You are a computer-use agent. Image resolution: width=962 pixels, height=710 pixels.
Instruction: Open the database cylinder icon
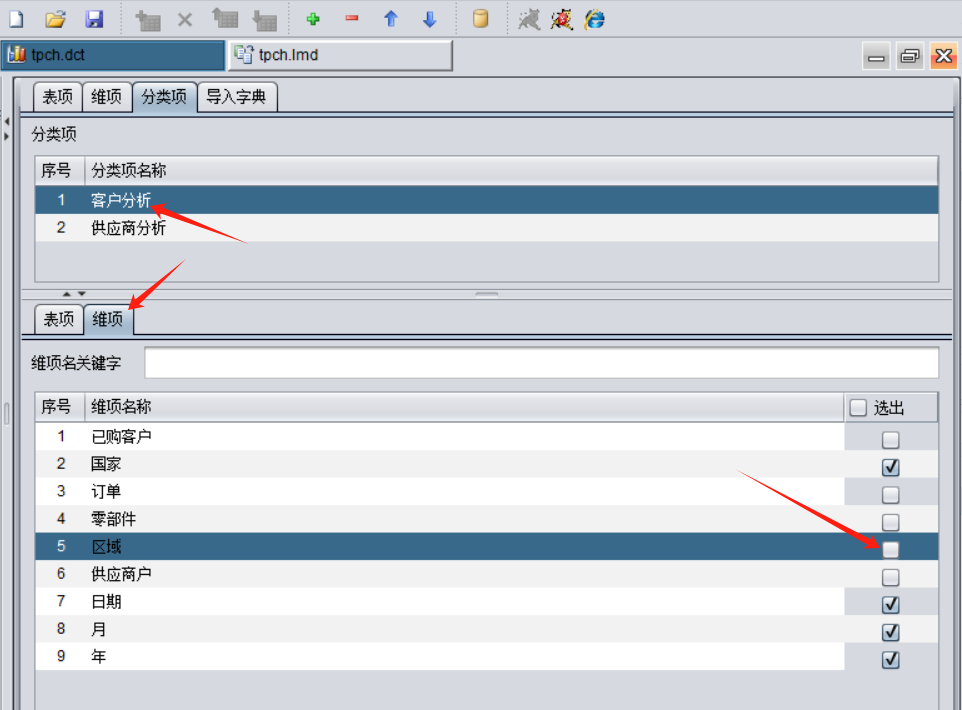pos(481,18)
